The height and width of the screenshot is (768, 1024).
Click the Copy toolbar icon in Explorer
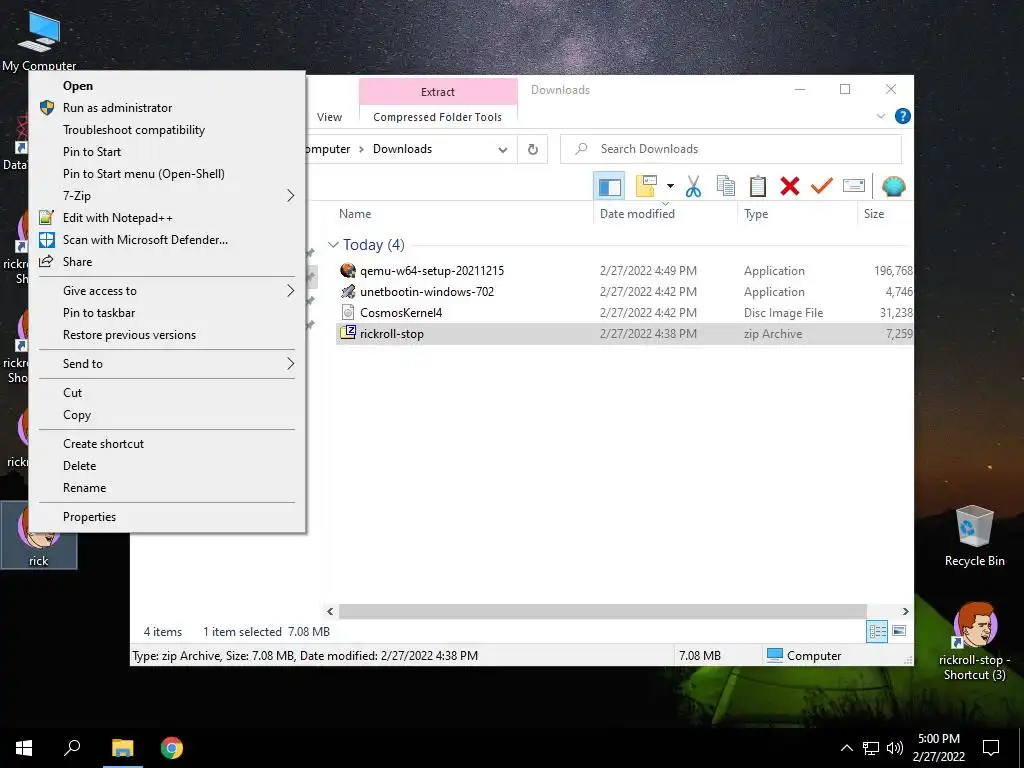pyautogui.click(x=726, y=187)
